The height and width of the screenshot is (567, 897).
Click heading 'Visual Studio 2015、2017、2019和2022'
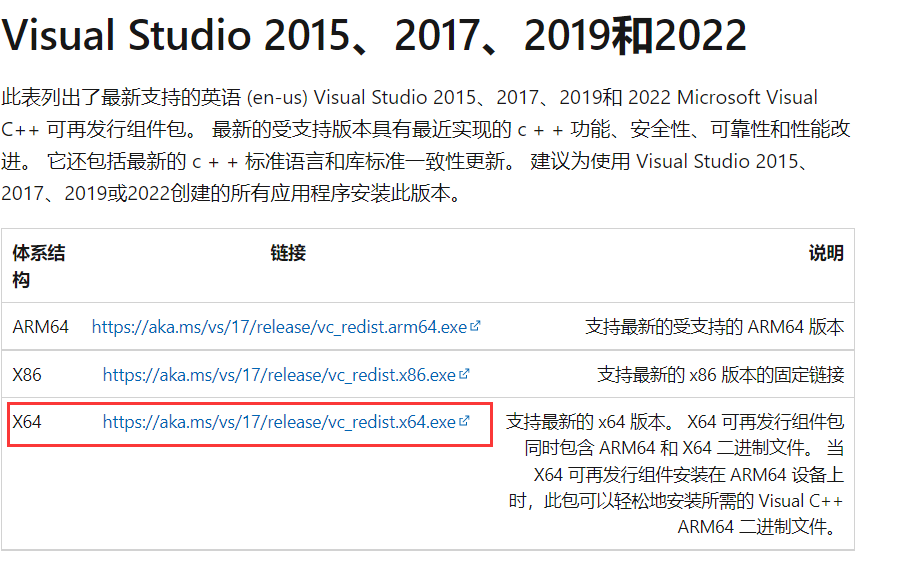374,35
